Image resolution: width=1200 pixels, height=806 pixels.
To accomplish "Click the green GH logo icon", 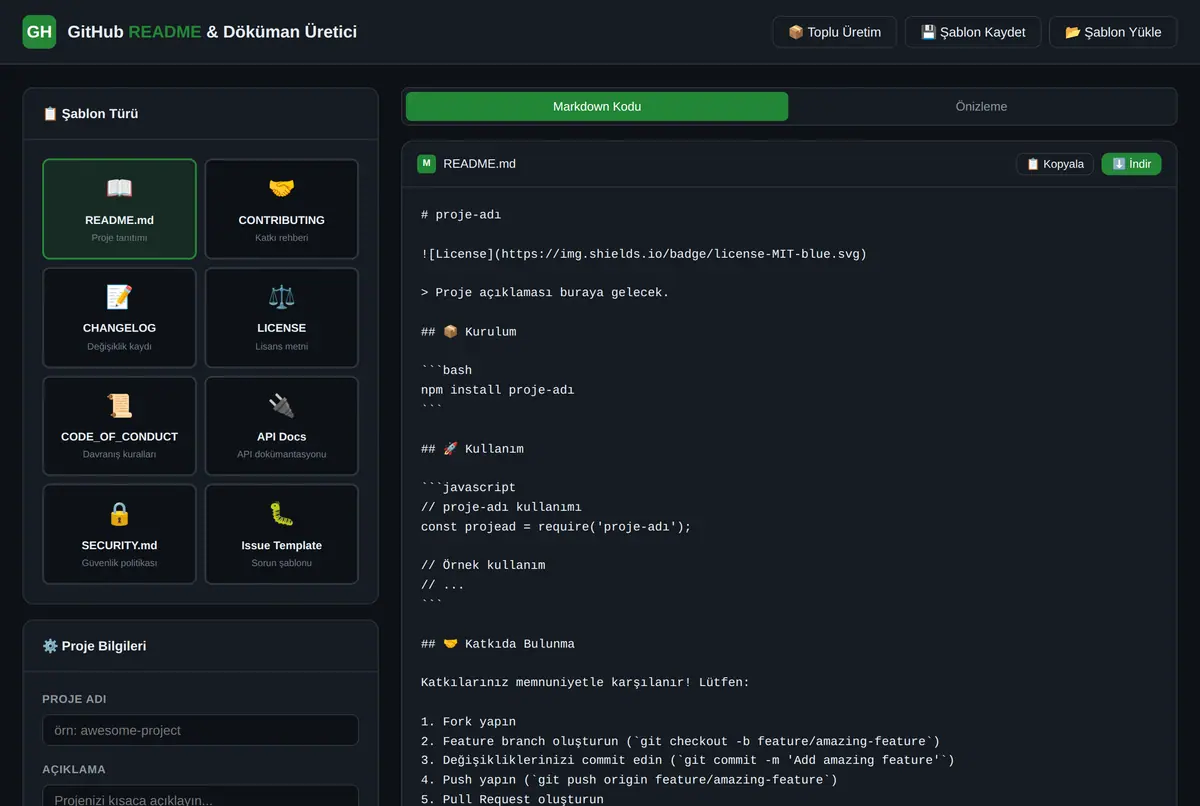I will pyautogui.click(x=39, y=32).
